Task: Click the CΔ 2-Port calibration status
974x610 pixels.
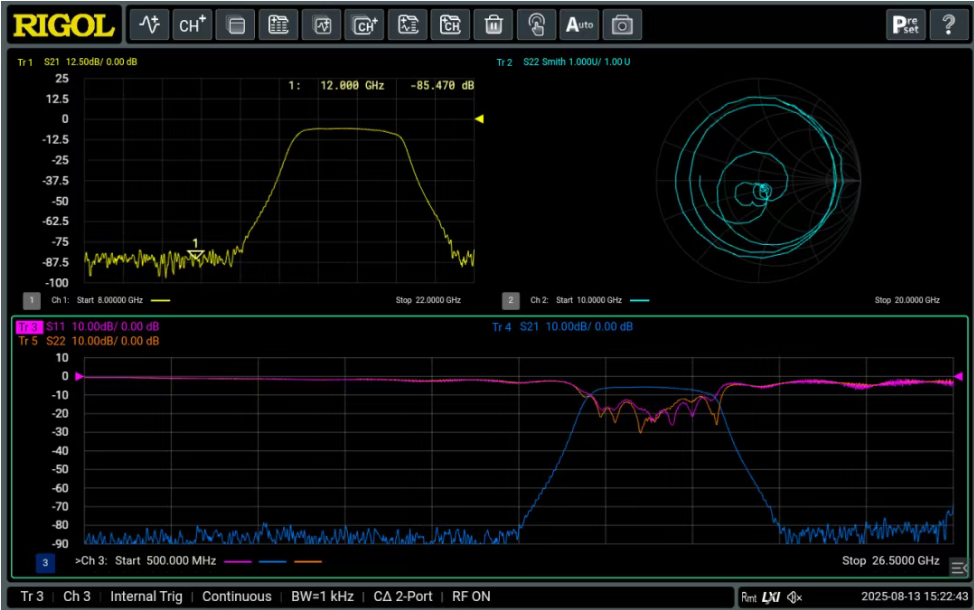Action: click(403, 596)
